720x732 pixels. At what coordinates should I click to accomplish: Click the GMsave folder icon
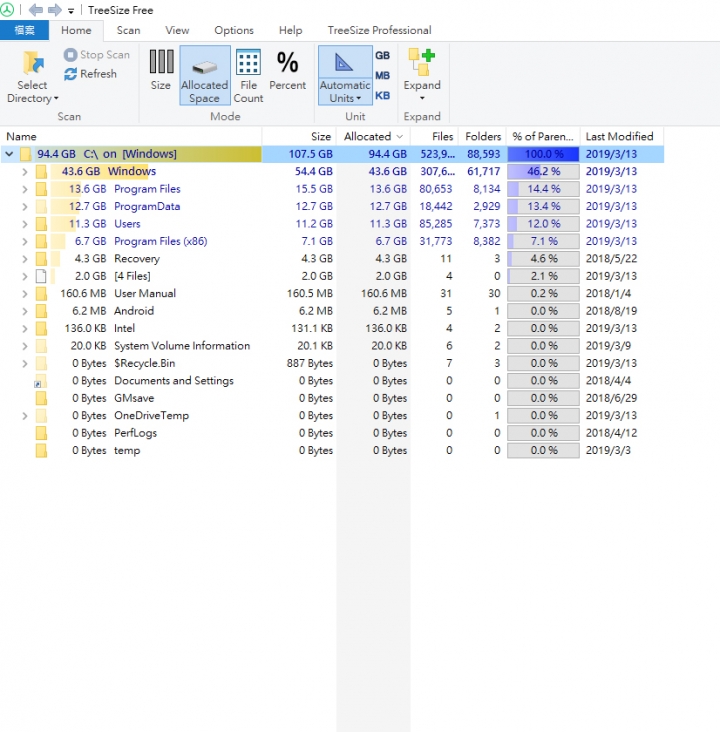click(41, 398)
